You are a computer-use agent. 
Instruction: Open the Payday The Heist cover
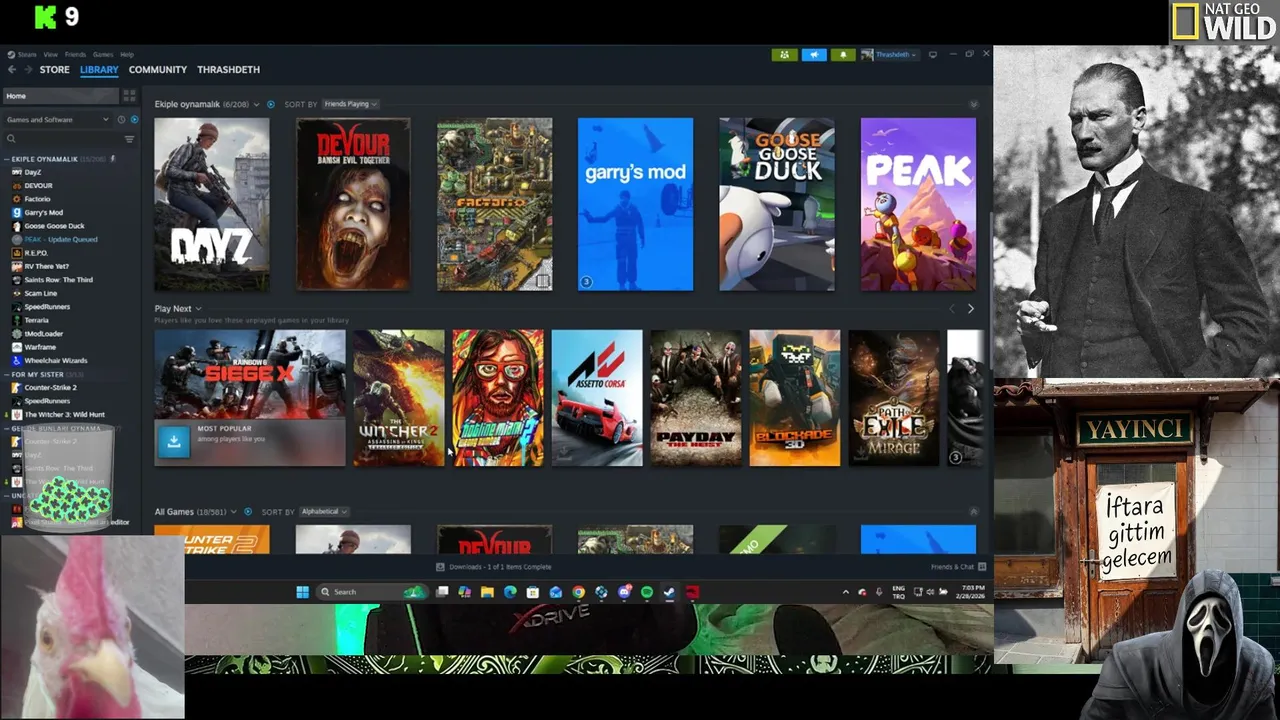[x=696, y=398]
